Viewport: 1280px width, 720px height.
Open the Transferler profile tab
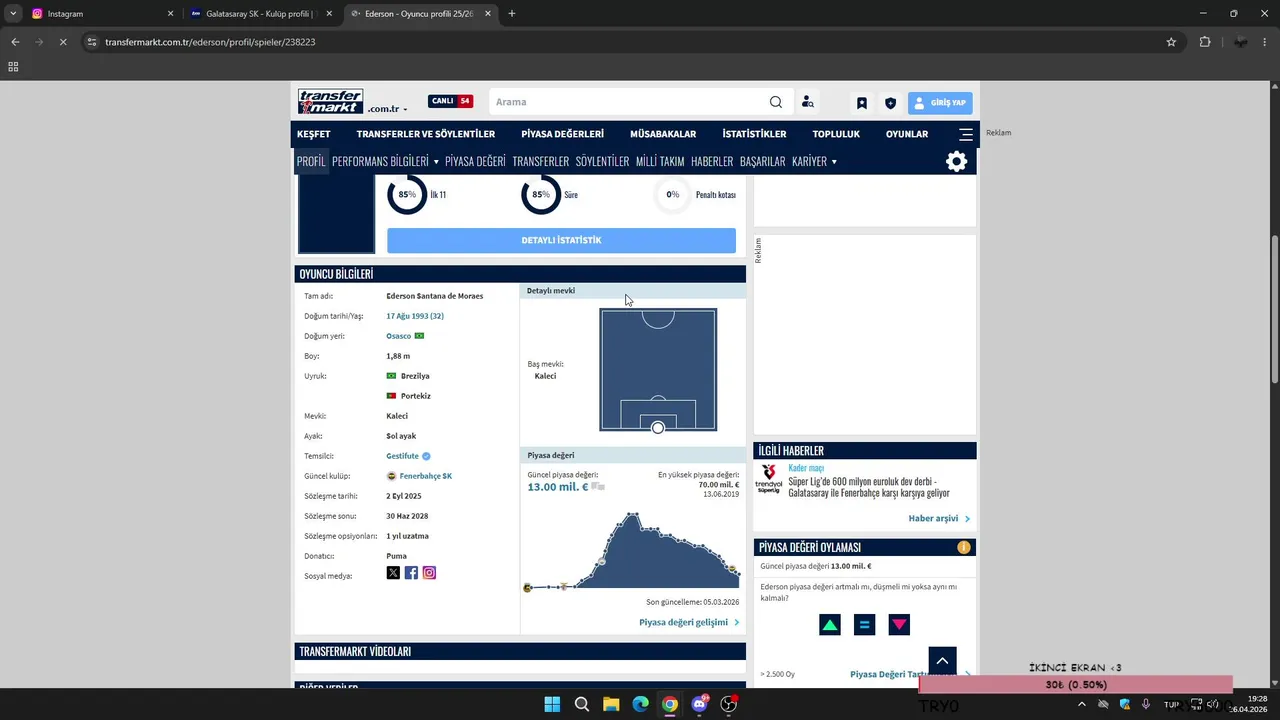point(541,161)
